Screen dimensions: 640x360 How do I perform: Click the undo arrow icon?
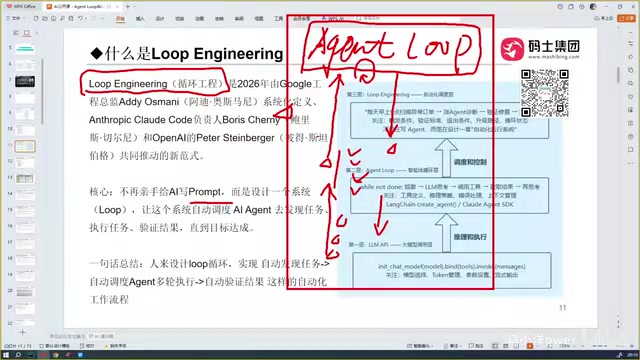tap(80, 18)
